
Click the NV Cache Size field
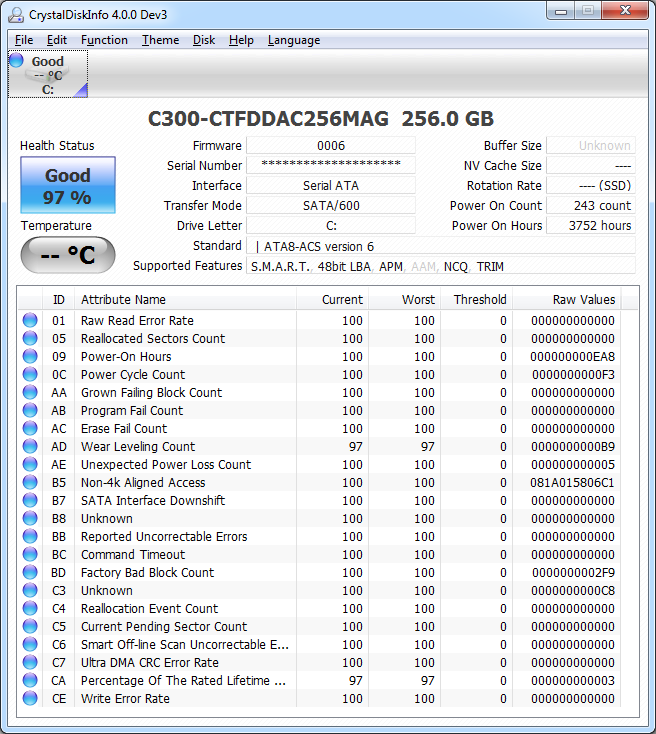pos(591,165)
